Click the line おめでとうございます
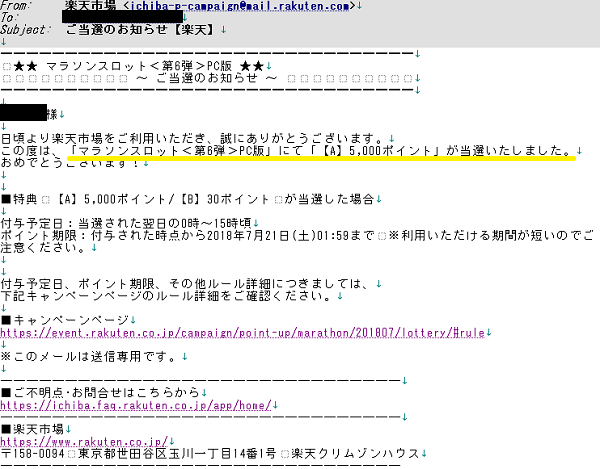 pyautogui.click(x=70, y=163)
